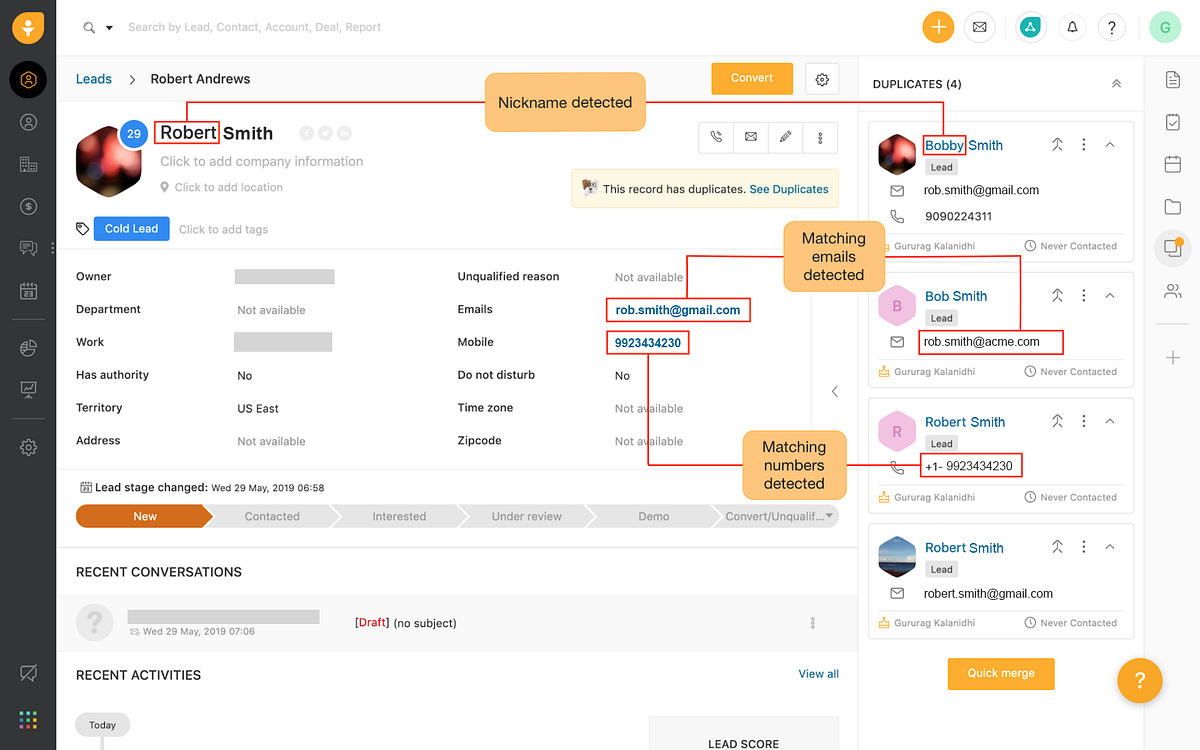Click the app switcher grid icon
Viewport: 1200px width, 750px height.
[x=28, y=719]
